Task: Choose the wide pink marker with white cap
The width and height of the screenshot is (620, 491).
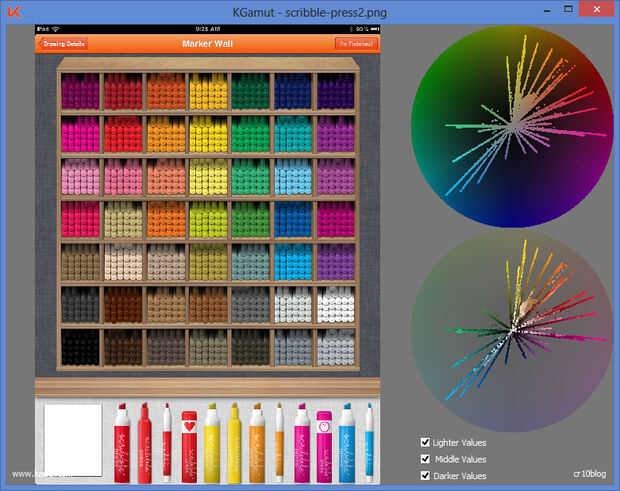Action: tap(302, 443)
